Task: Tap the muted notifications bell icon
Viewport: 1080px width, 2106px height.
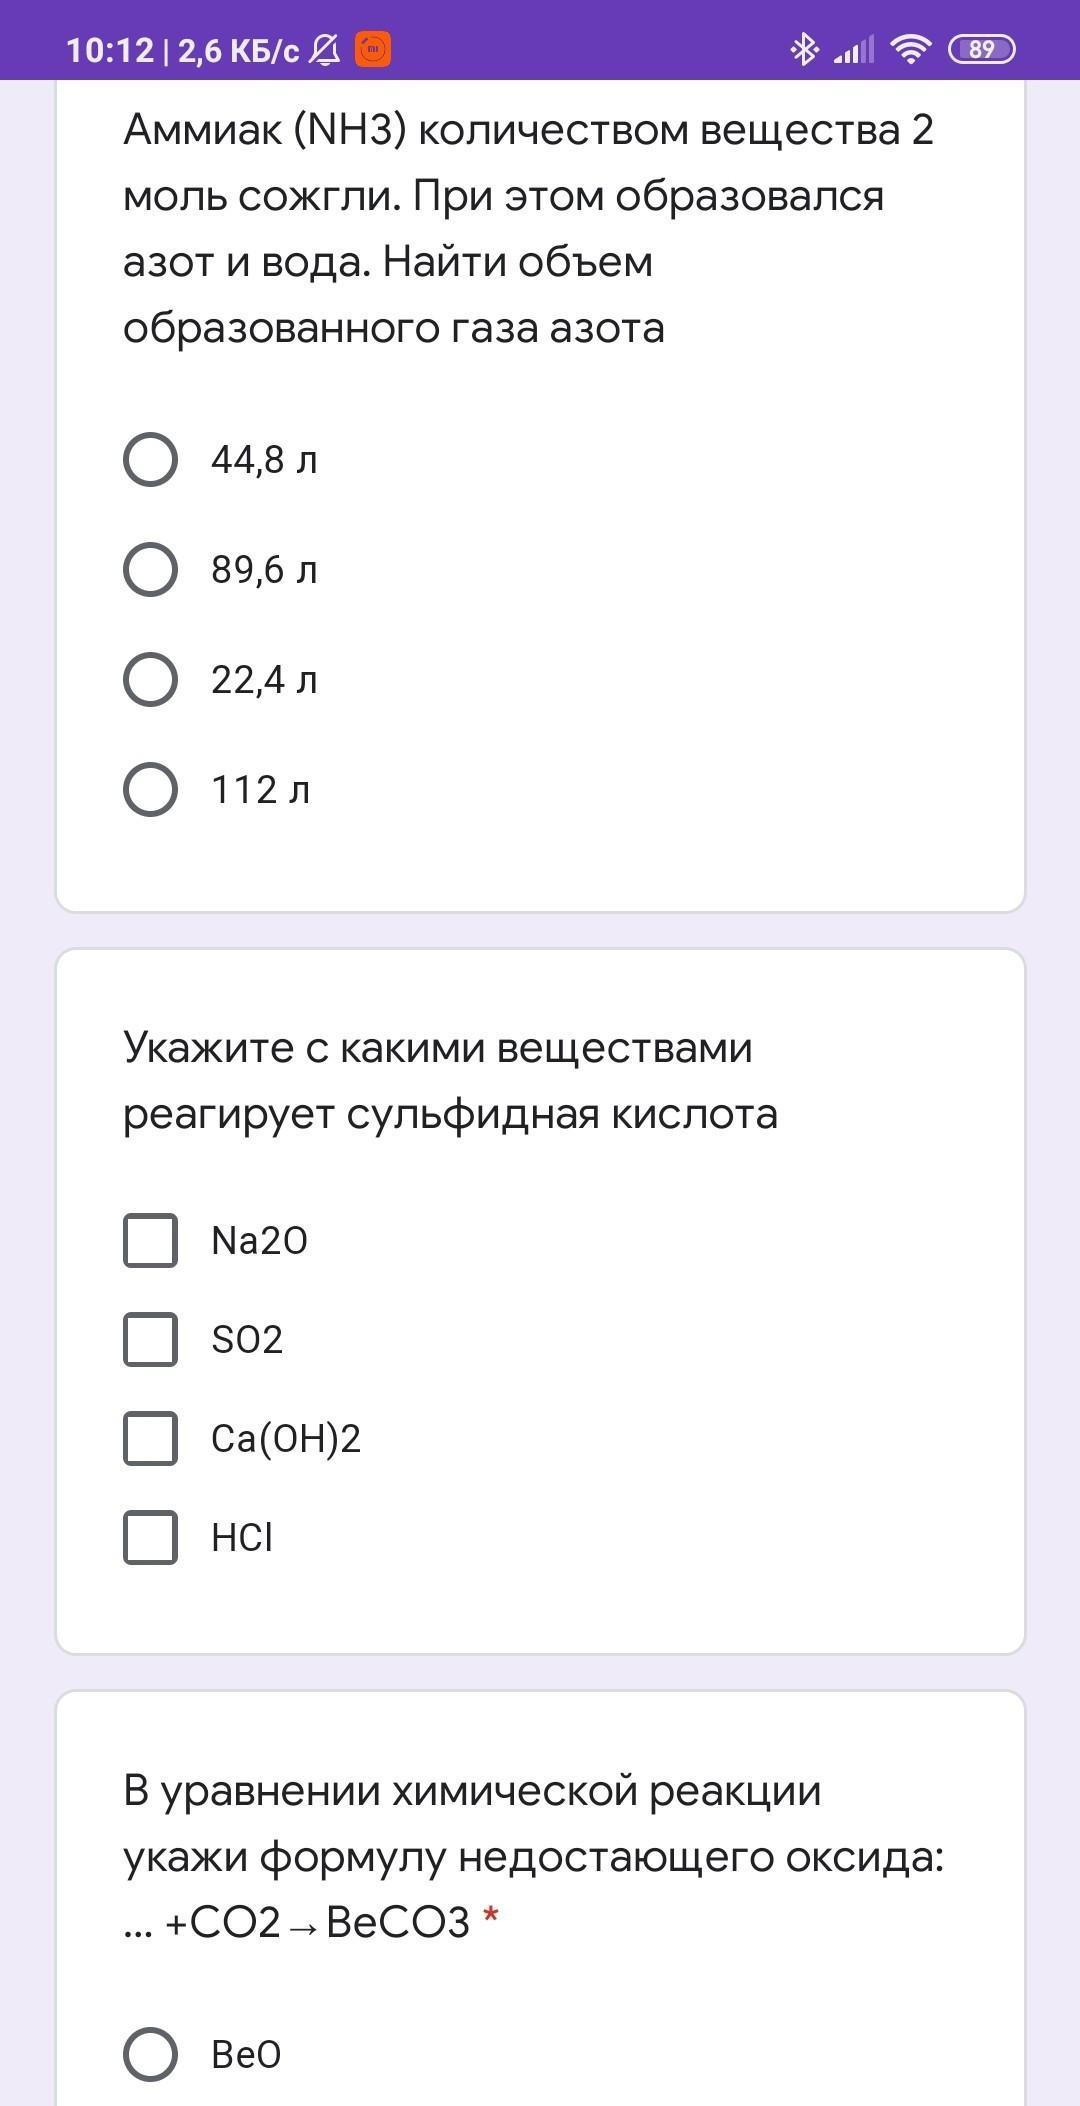Action: point(324,49)
